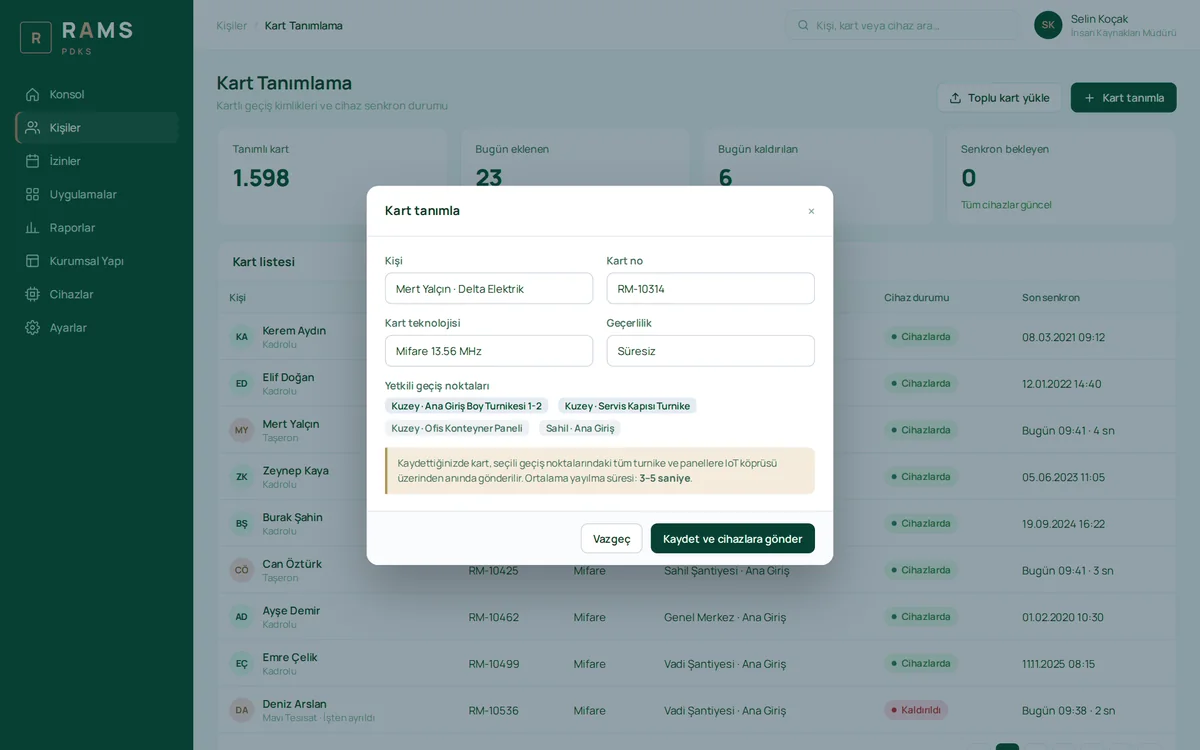Click the name Ayşe Demir in the list
Screen dimensions: 1200x750
click(291, 611)
